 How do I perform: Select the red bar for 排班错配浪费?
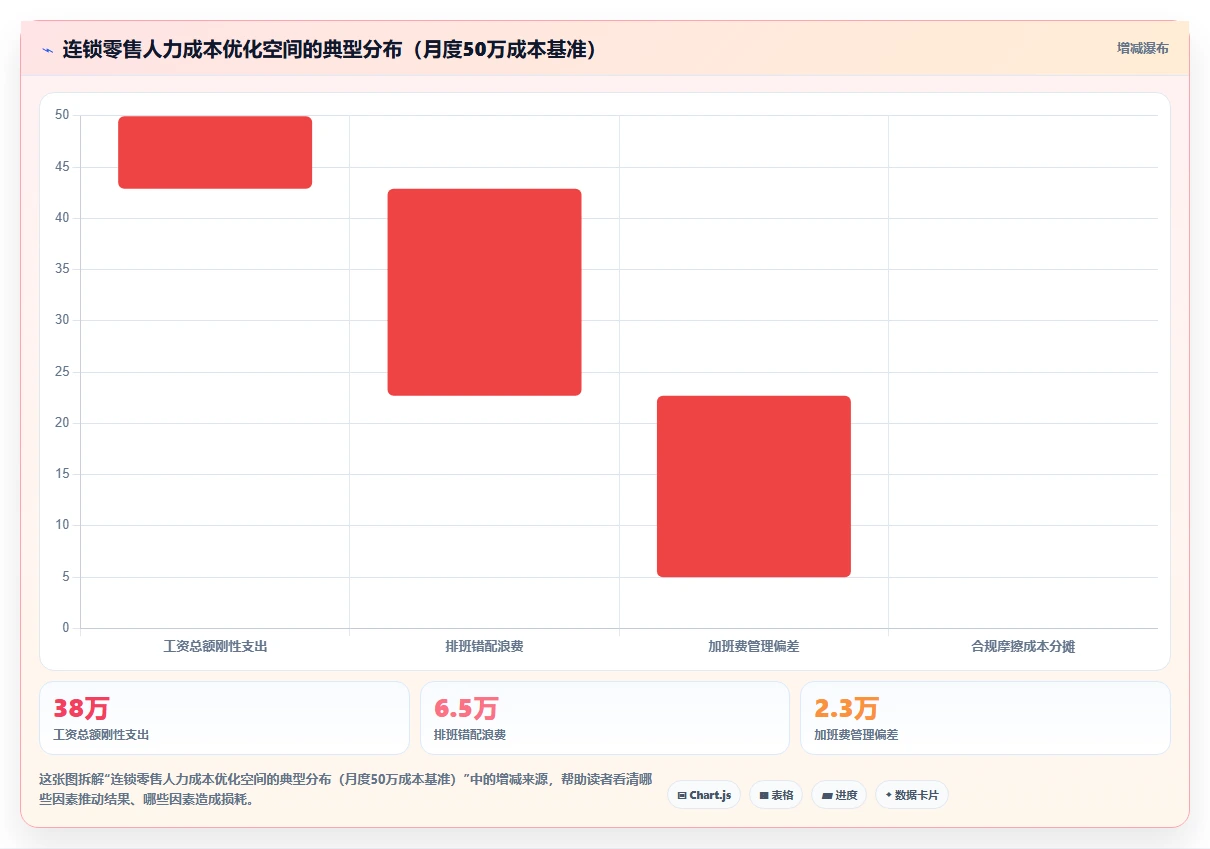coord(484,292)
